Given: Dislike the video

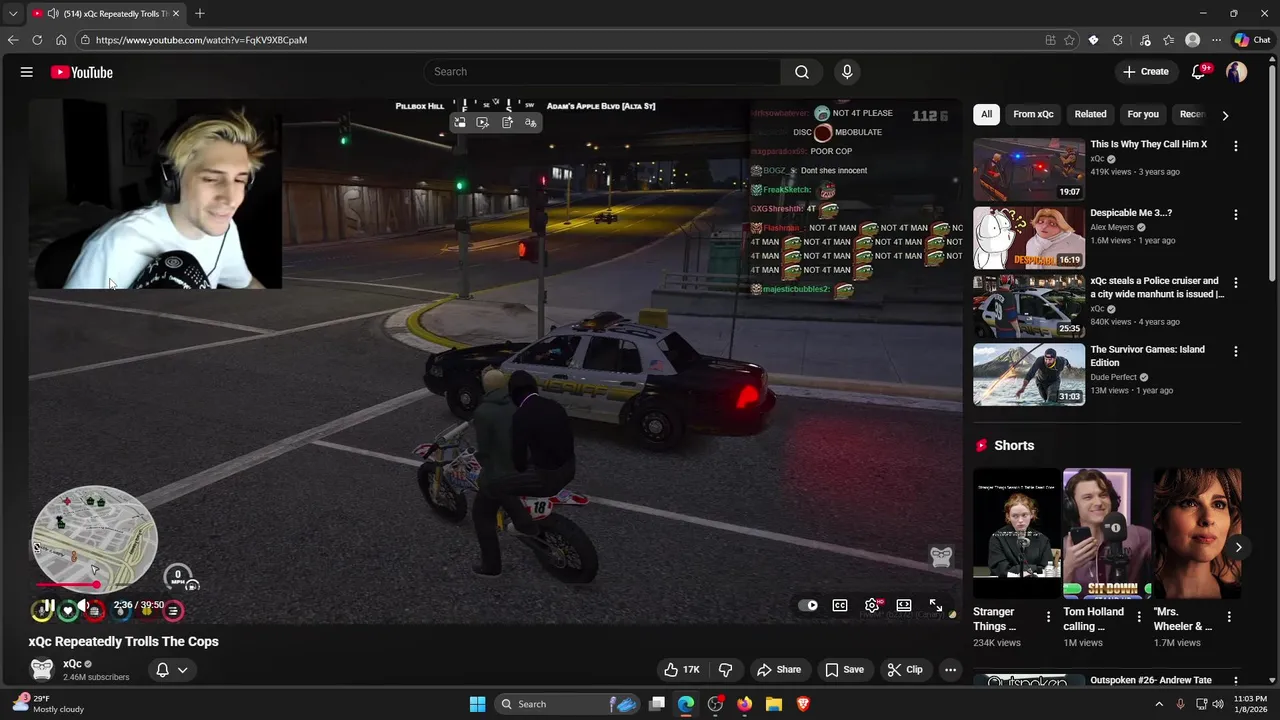Looking at the screenshot, I should click(726, 670).
